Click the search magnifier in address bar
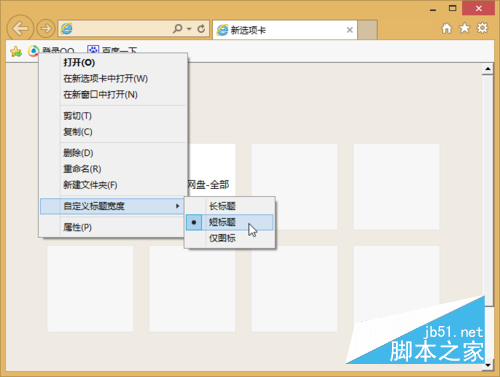This screenshot has width=500, height=377. click(x=178, y=29)
